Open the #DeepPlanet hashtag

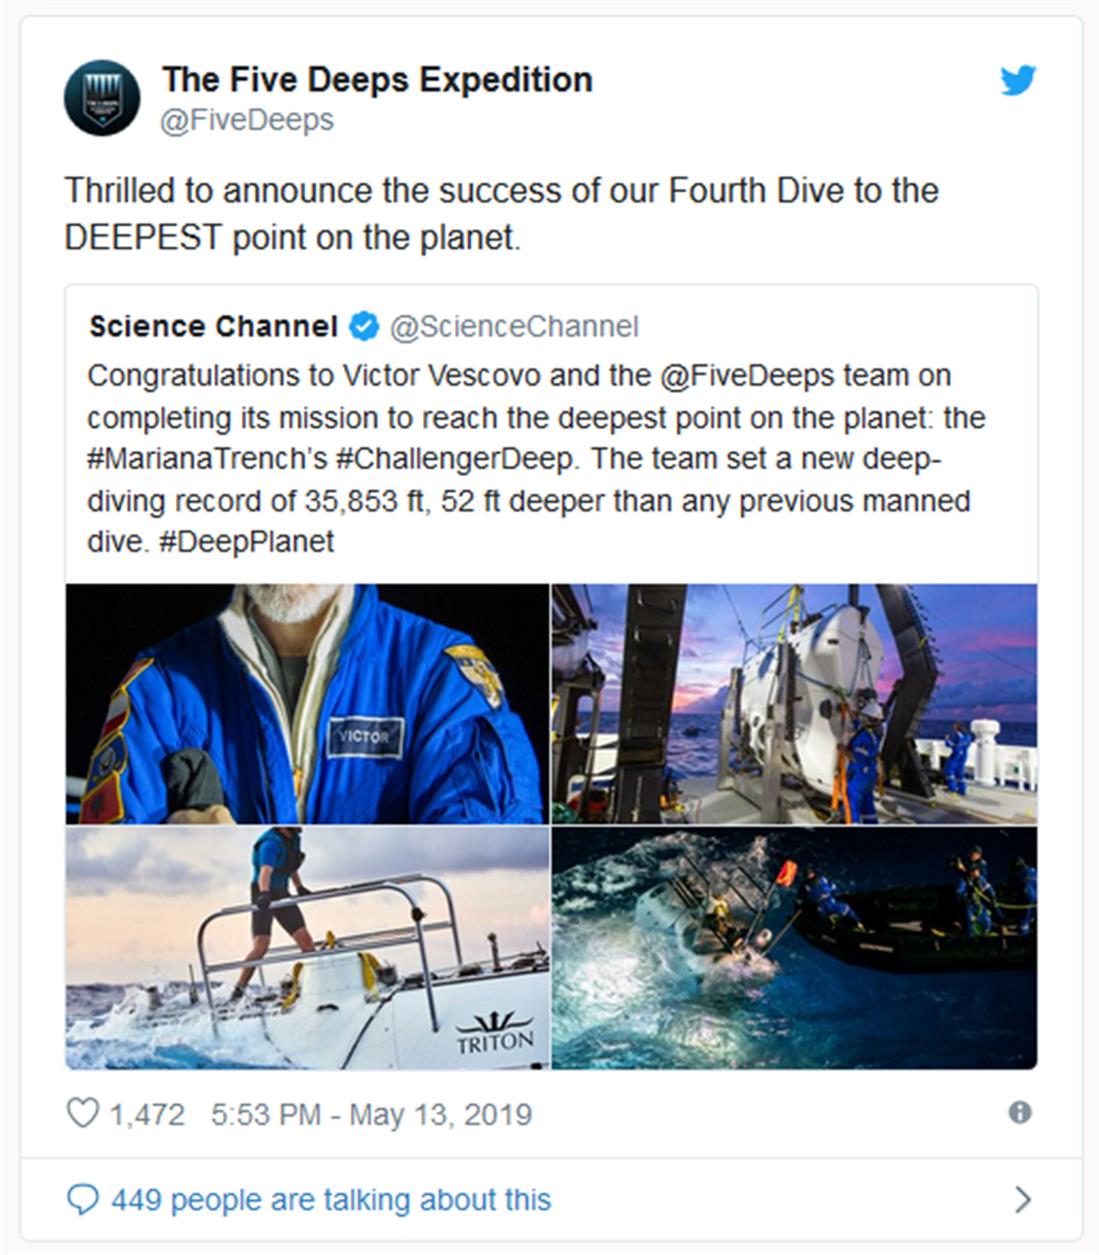click(x=246, y=541)
